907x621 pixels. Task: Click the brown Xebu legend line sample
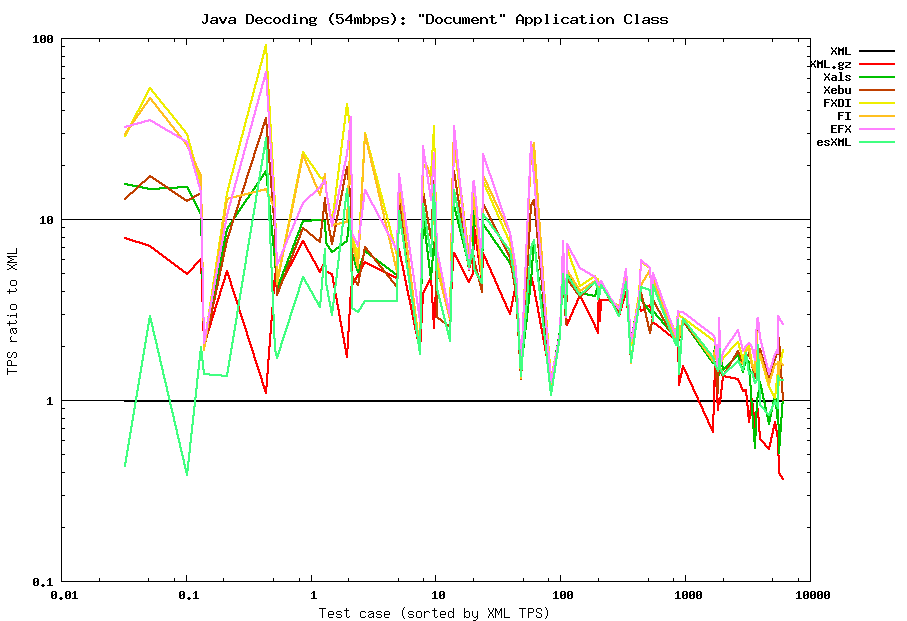(876, 90)
